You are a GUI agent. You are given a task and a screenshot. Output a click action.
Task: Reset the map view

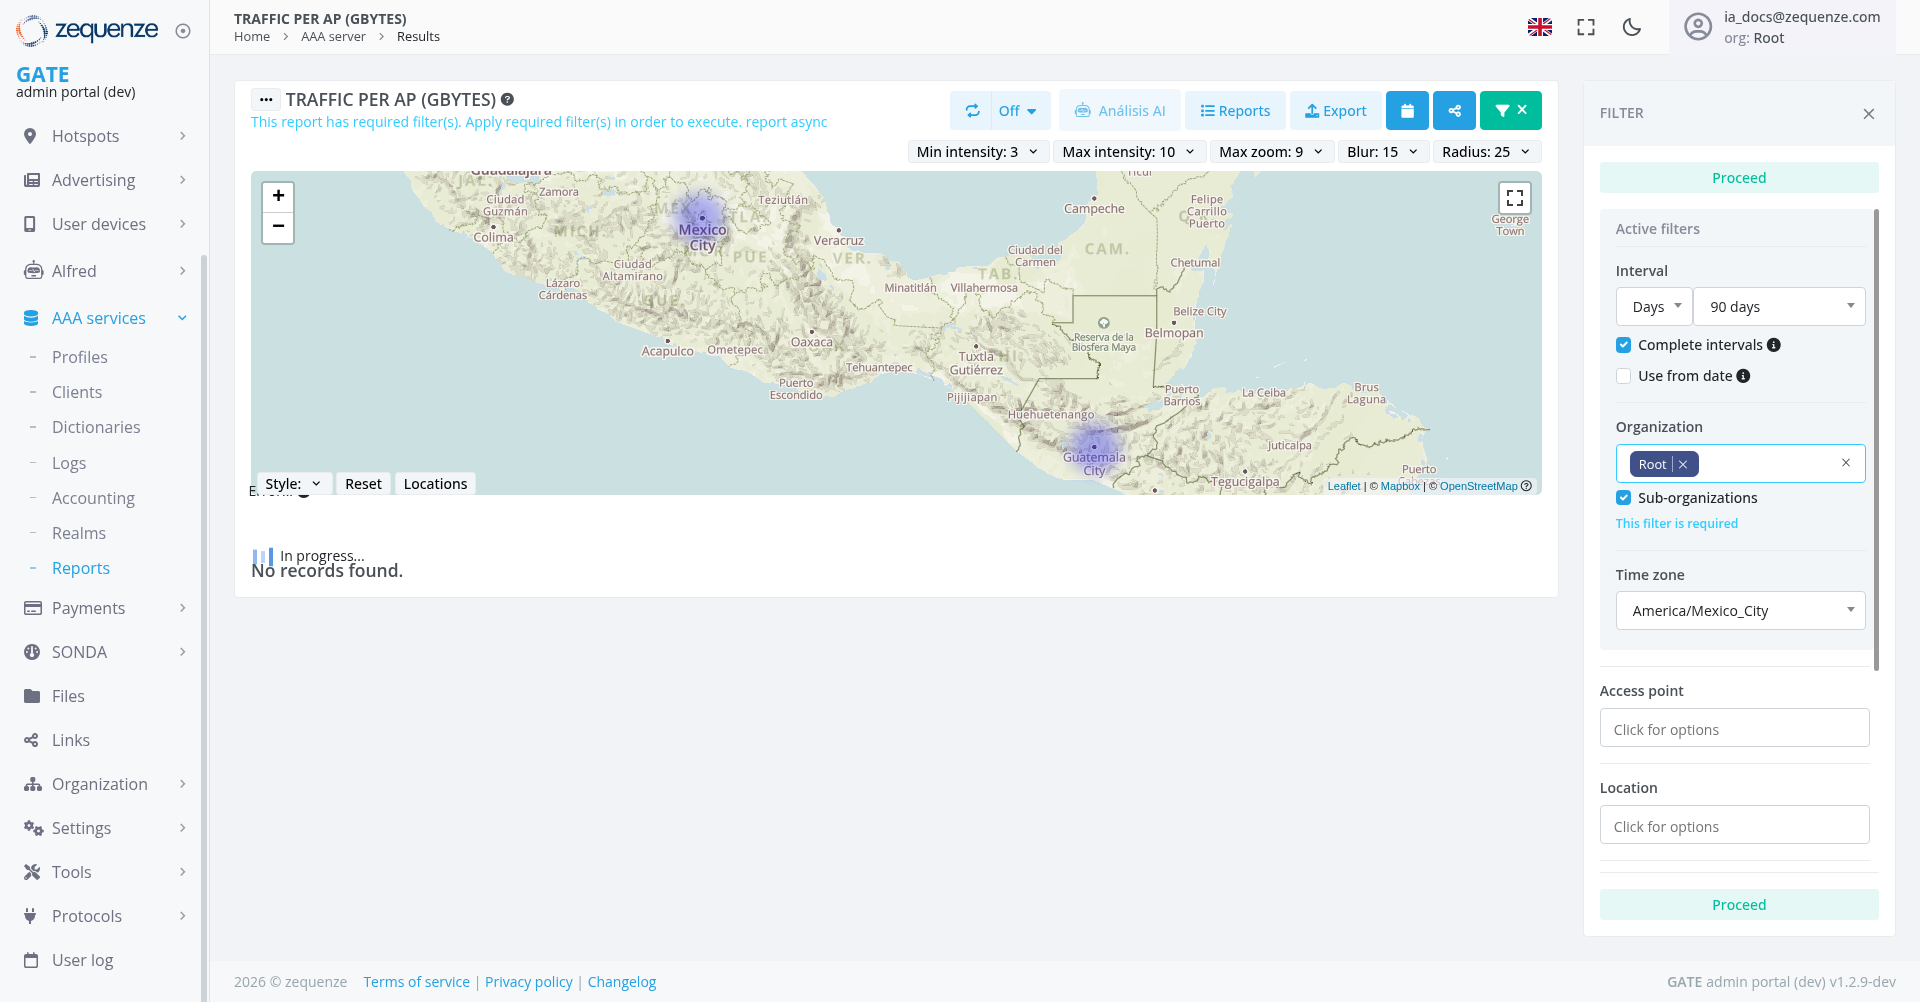tap(363, 484)
